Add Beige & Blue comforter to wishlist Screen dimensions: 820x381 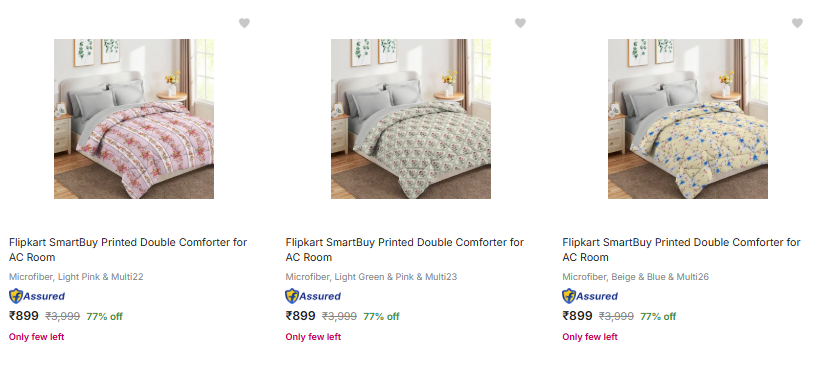(797, 23)
